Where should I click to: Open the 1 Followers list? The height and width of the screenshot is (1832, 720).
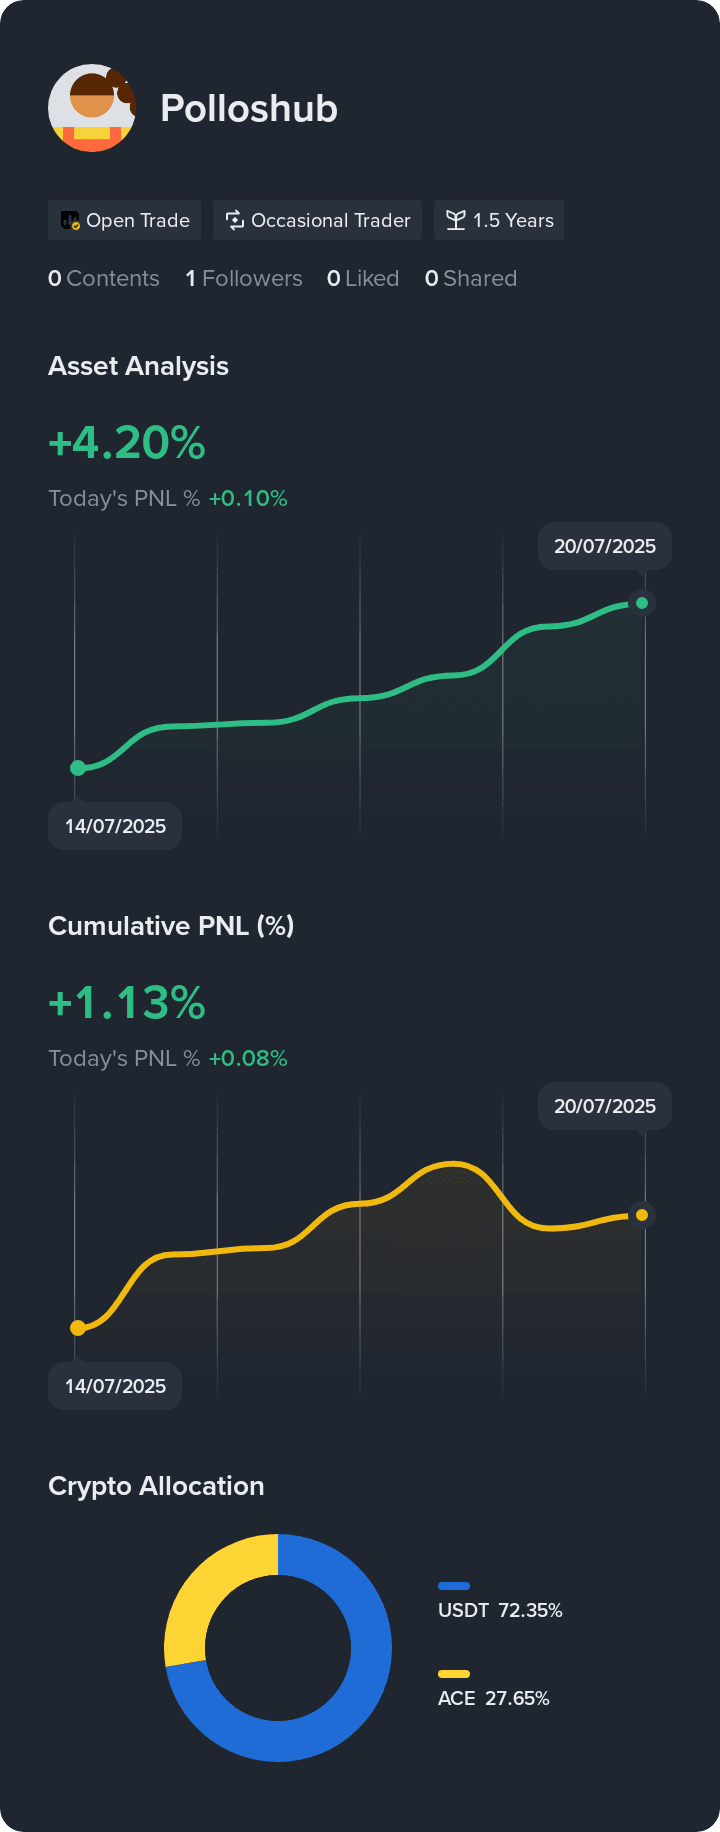coord(244,278)
